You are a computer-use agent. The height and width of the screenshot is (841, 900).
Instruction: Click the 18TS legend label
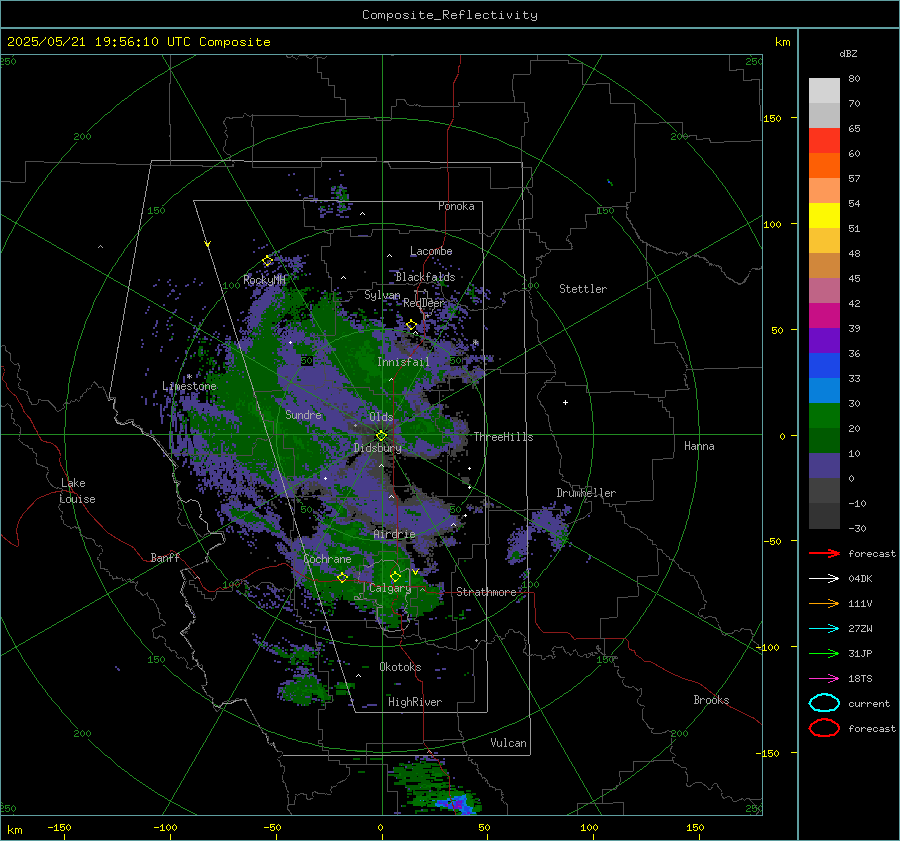point(860,679)
